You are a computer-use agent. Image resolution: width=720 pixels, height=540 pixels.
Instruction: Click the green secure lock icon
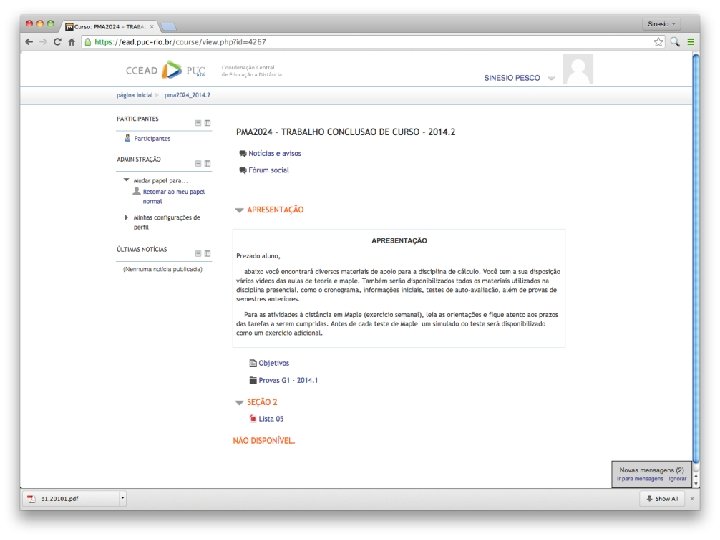pyautogui.click(x=88, y=42)
